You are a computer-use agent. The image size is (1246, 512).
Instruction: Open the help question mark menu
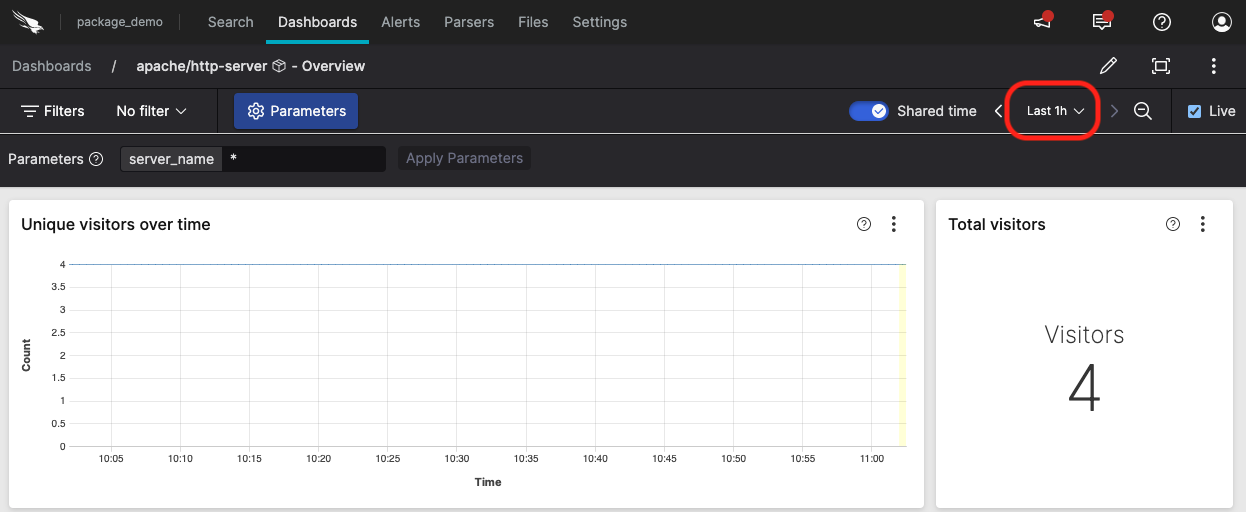pyautogui.click(x=1161, y=22)
